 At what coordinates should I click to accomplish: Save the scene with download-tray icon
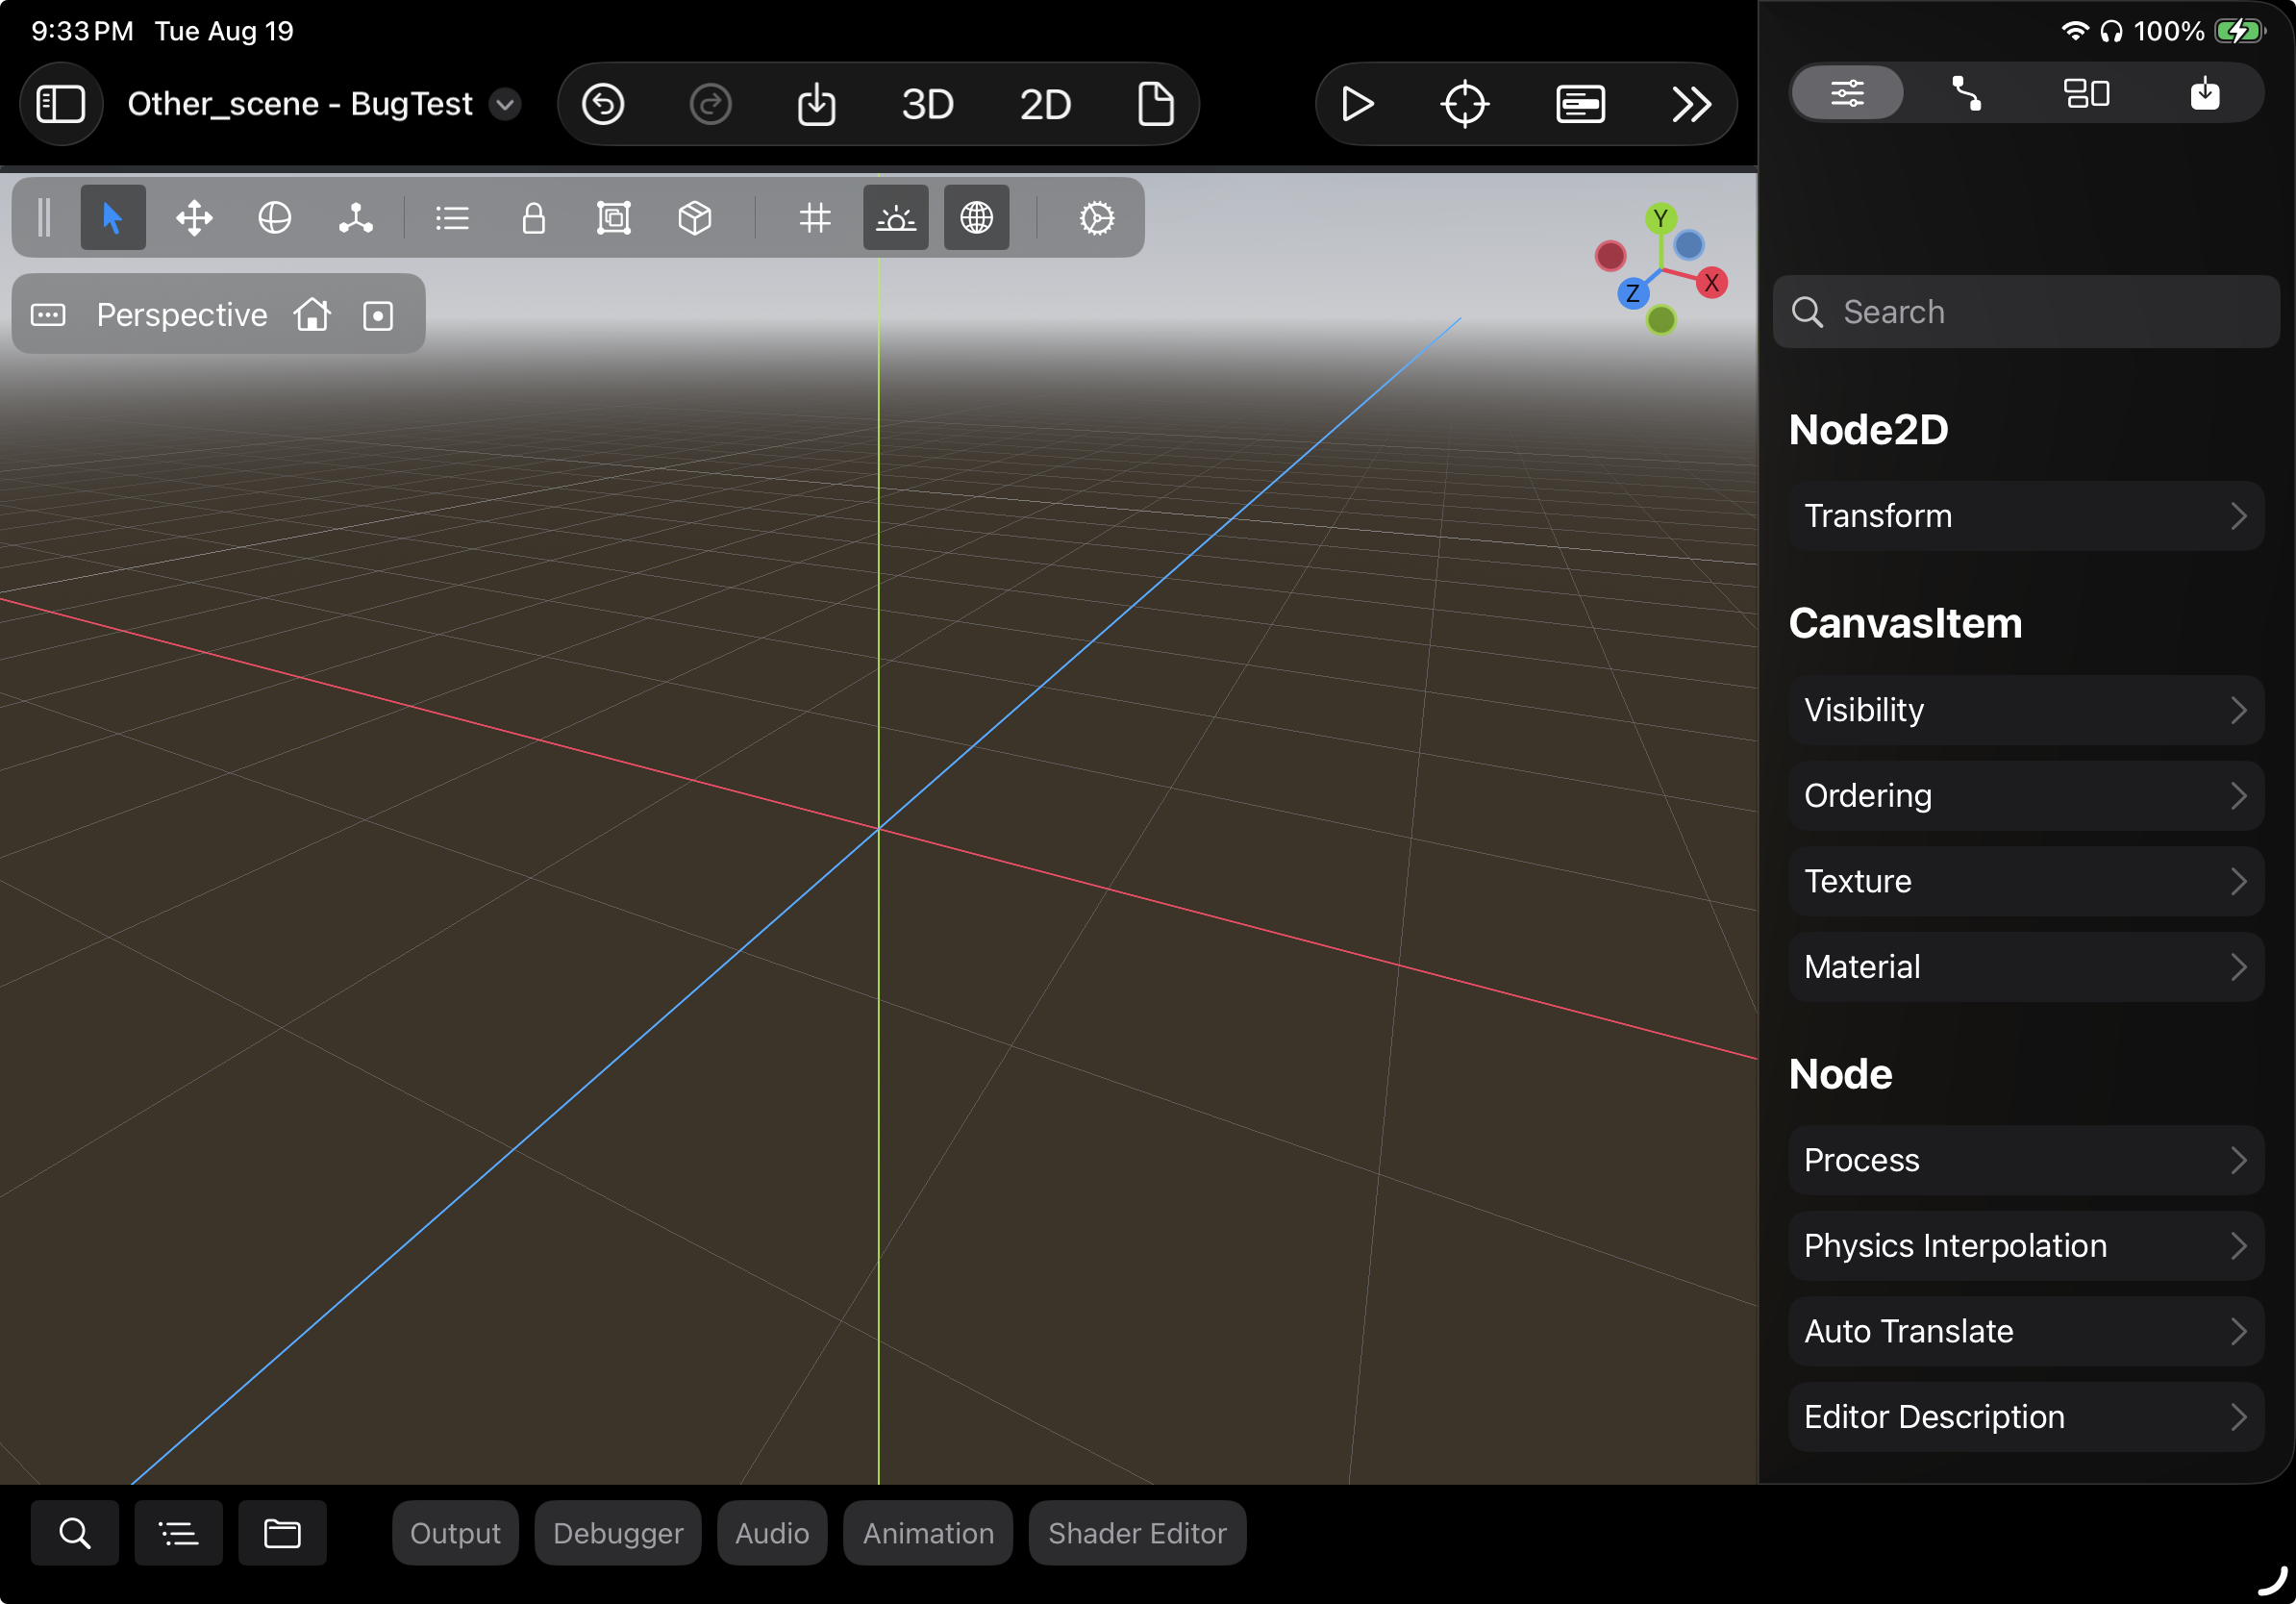(817, 104)
